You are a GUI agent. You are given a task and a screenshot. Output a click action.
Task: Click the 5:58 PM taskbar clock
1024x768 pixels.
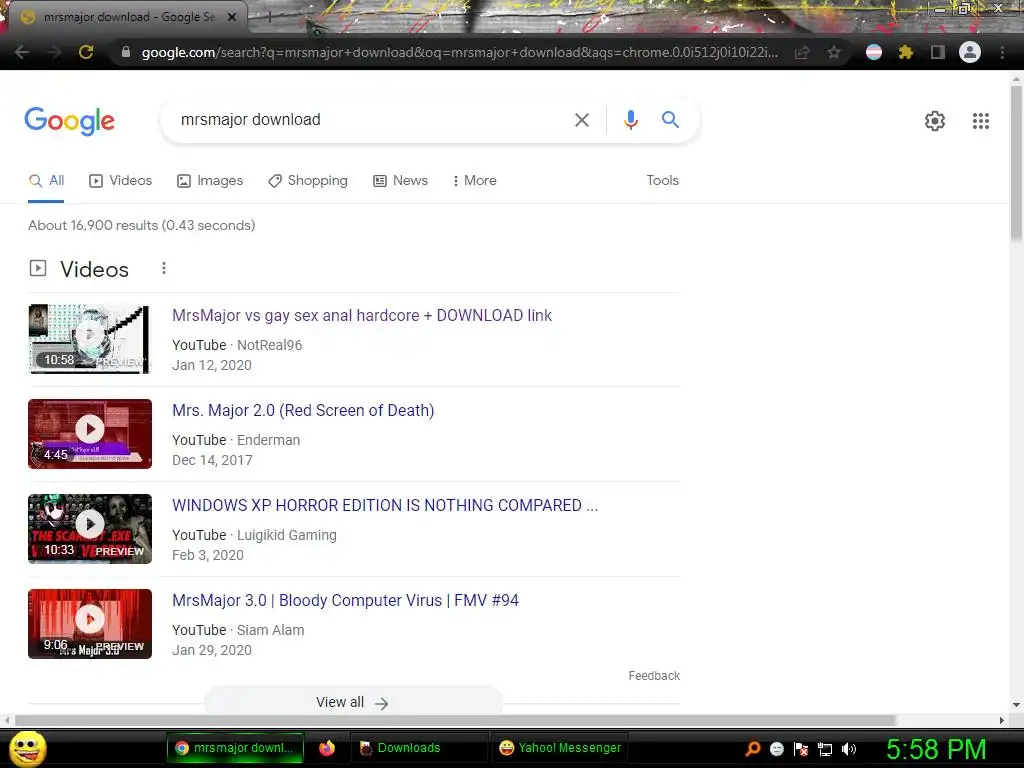point(936,749)
